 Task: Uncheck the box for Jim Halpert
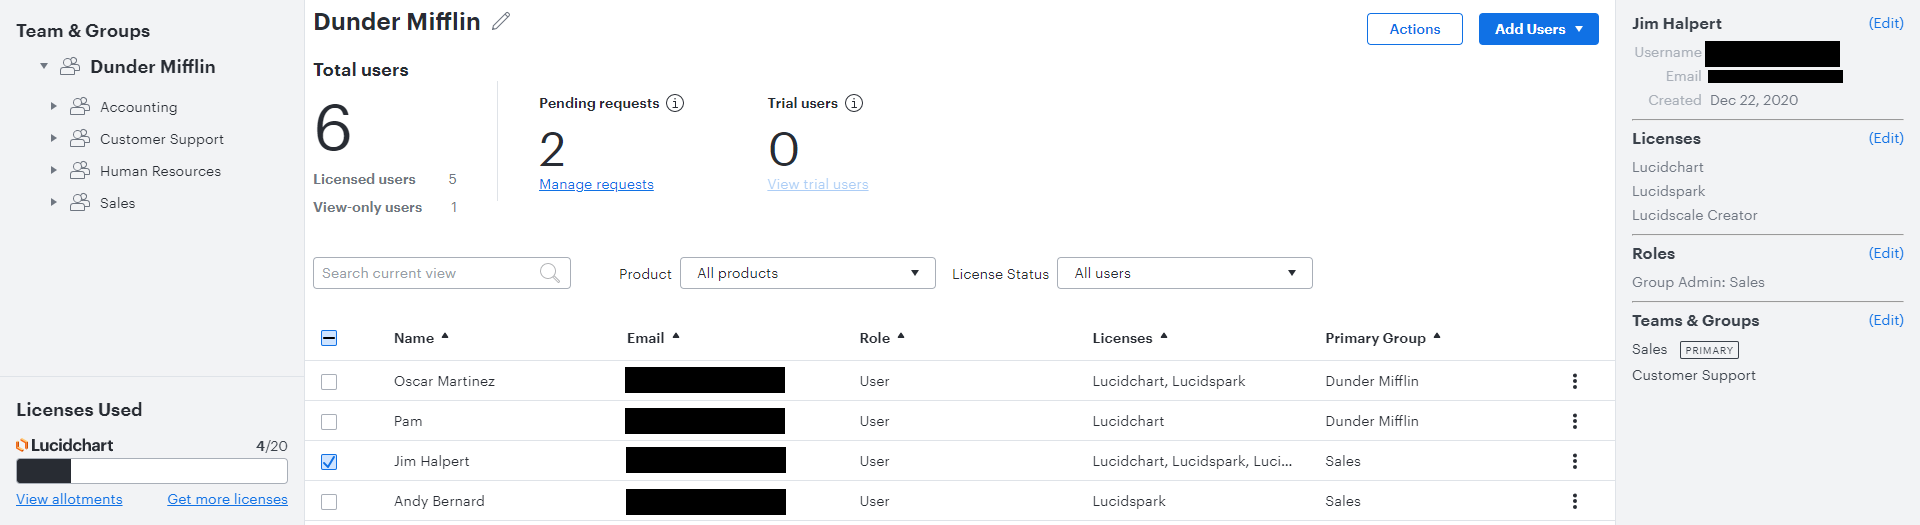point(329,462)
